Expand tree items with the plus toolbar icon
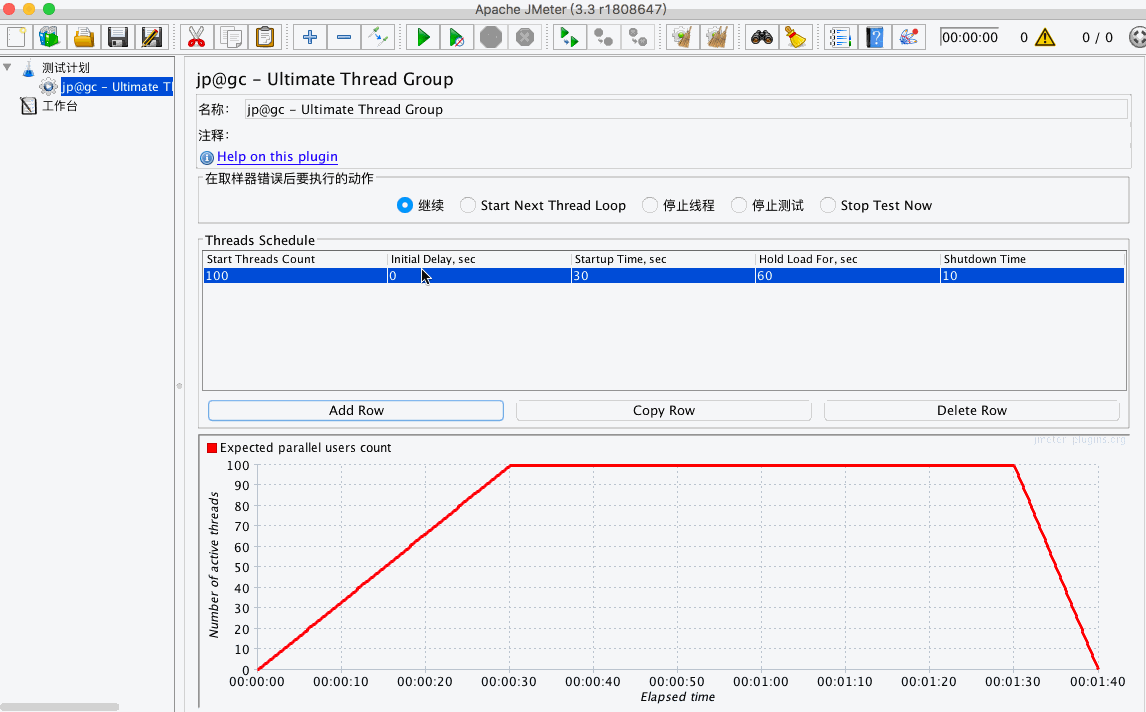This screenshot has height=712, width=1146. (x=309, y=36)
